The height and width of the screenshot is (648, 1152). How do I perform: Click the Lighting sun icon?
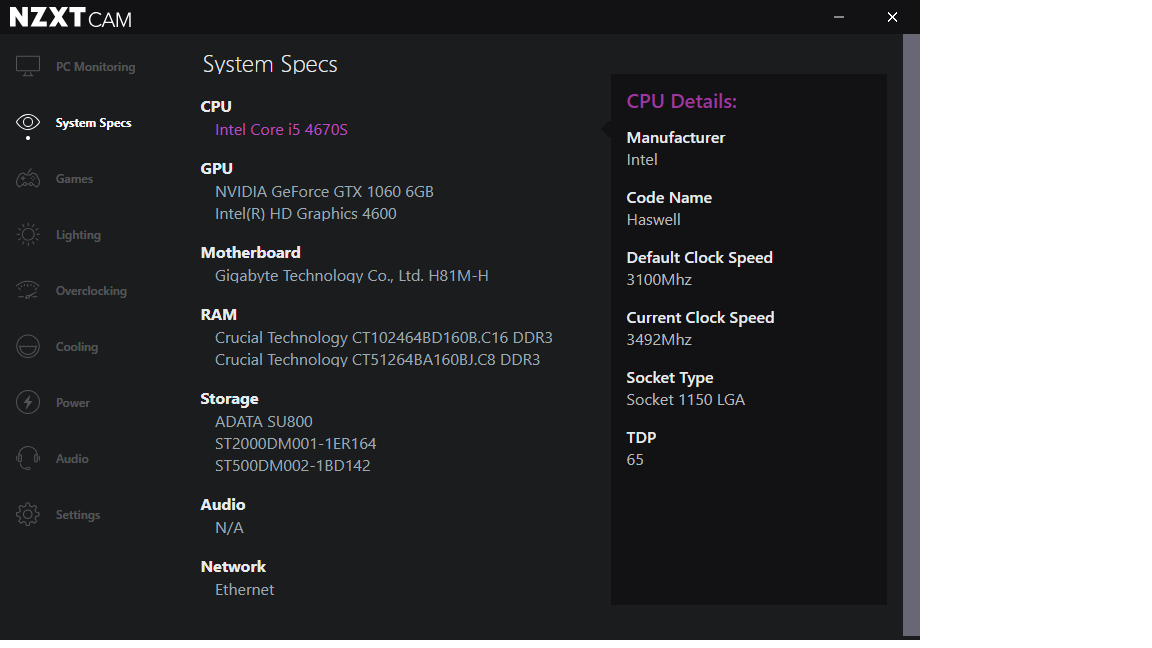pos(28,234)
